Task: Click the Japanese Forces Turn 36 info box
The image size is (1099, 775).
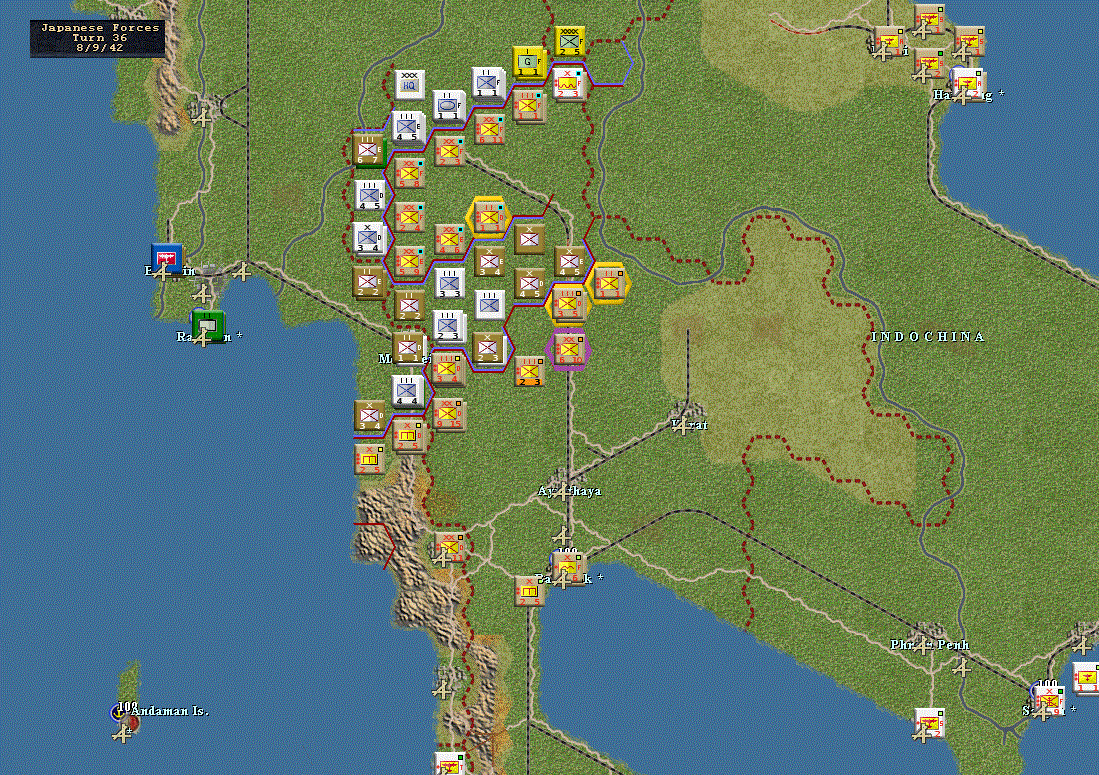Action: pyautogui.click(x=97, y=39)
